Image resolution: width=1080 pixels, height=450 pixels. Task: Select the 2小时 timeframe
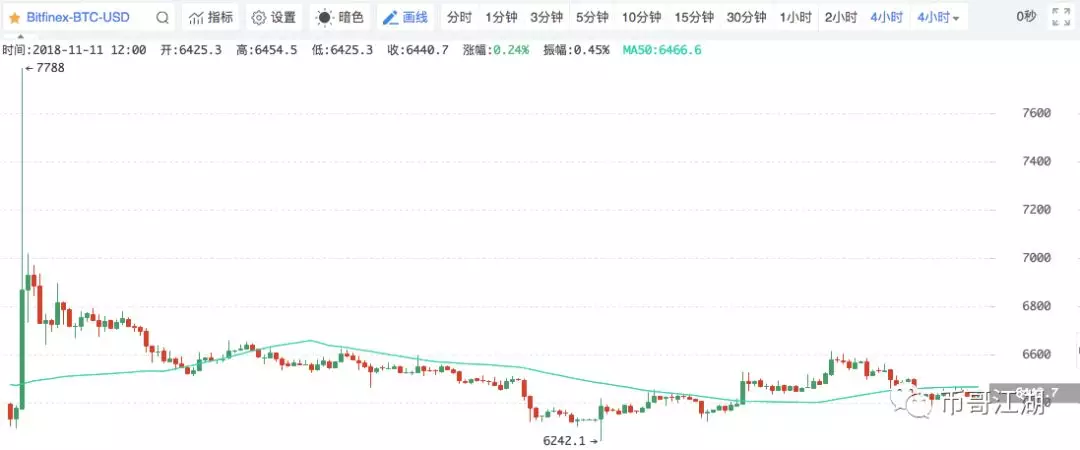[840, 18]
